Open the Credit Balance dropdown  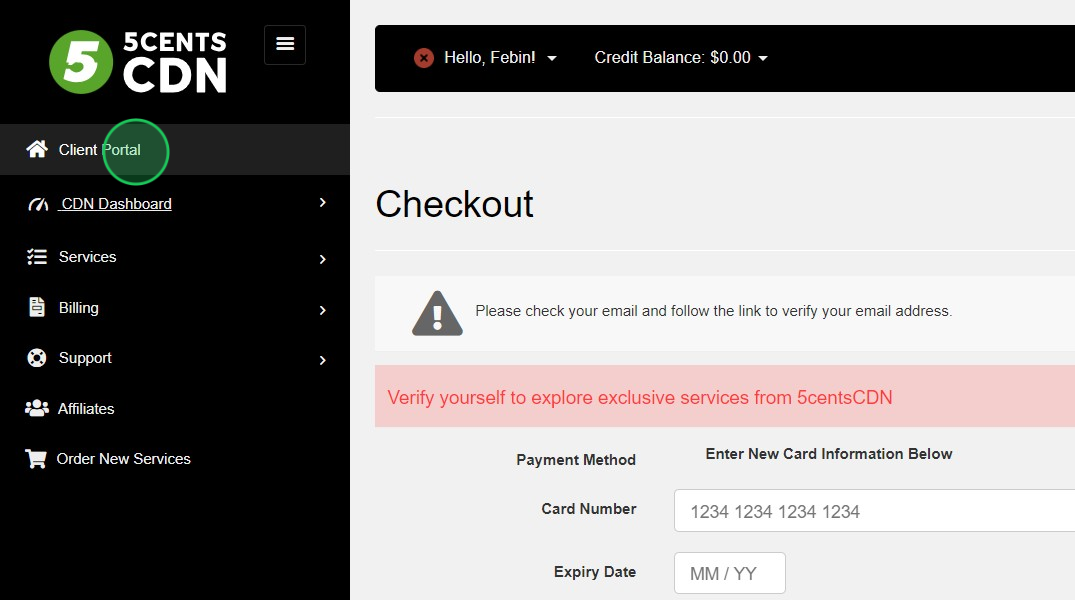681,58
